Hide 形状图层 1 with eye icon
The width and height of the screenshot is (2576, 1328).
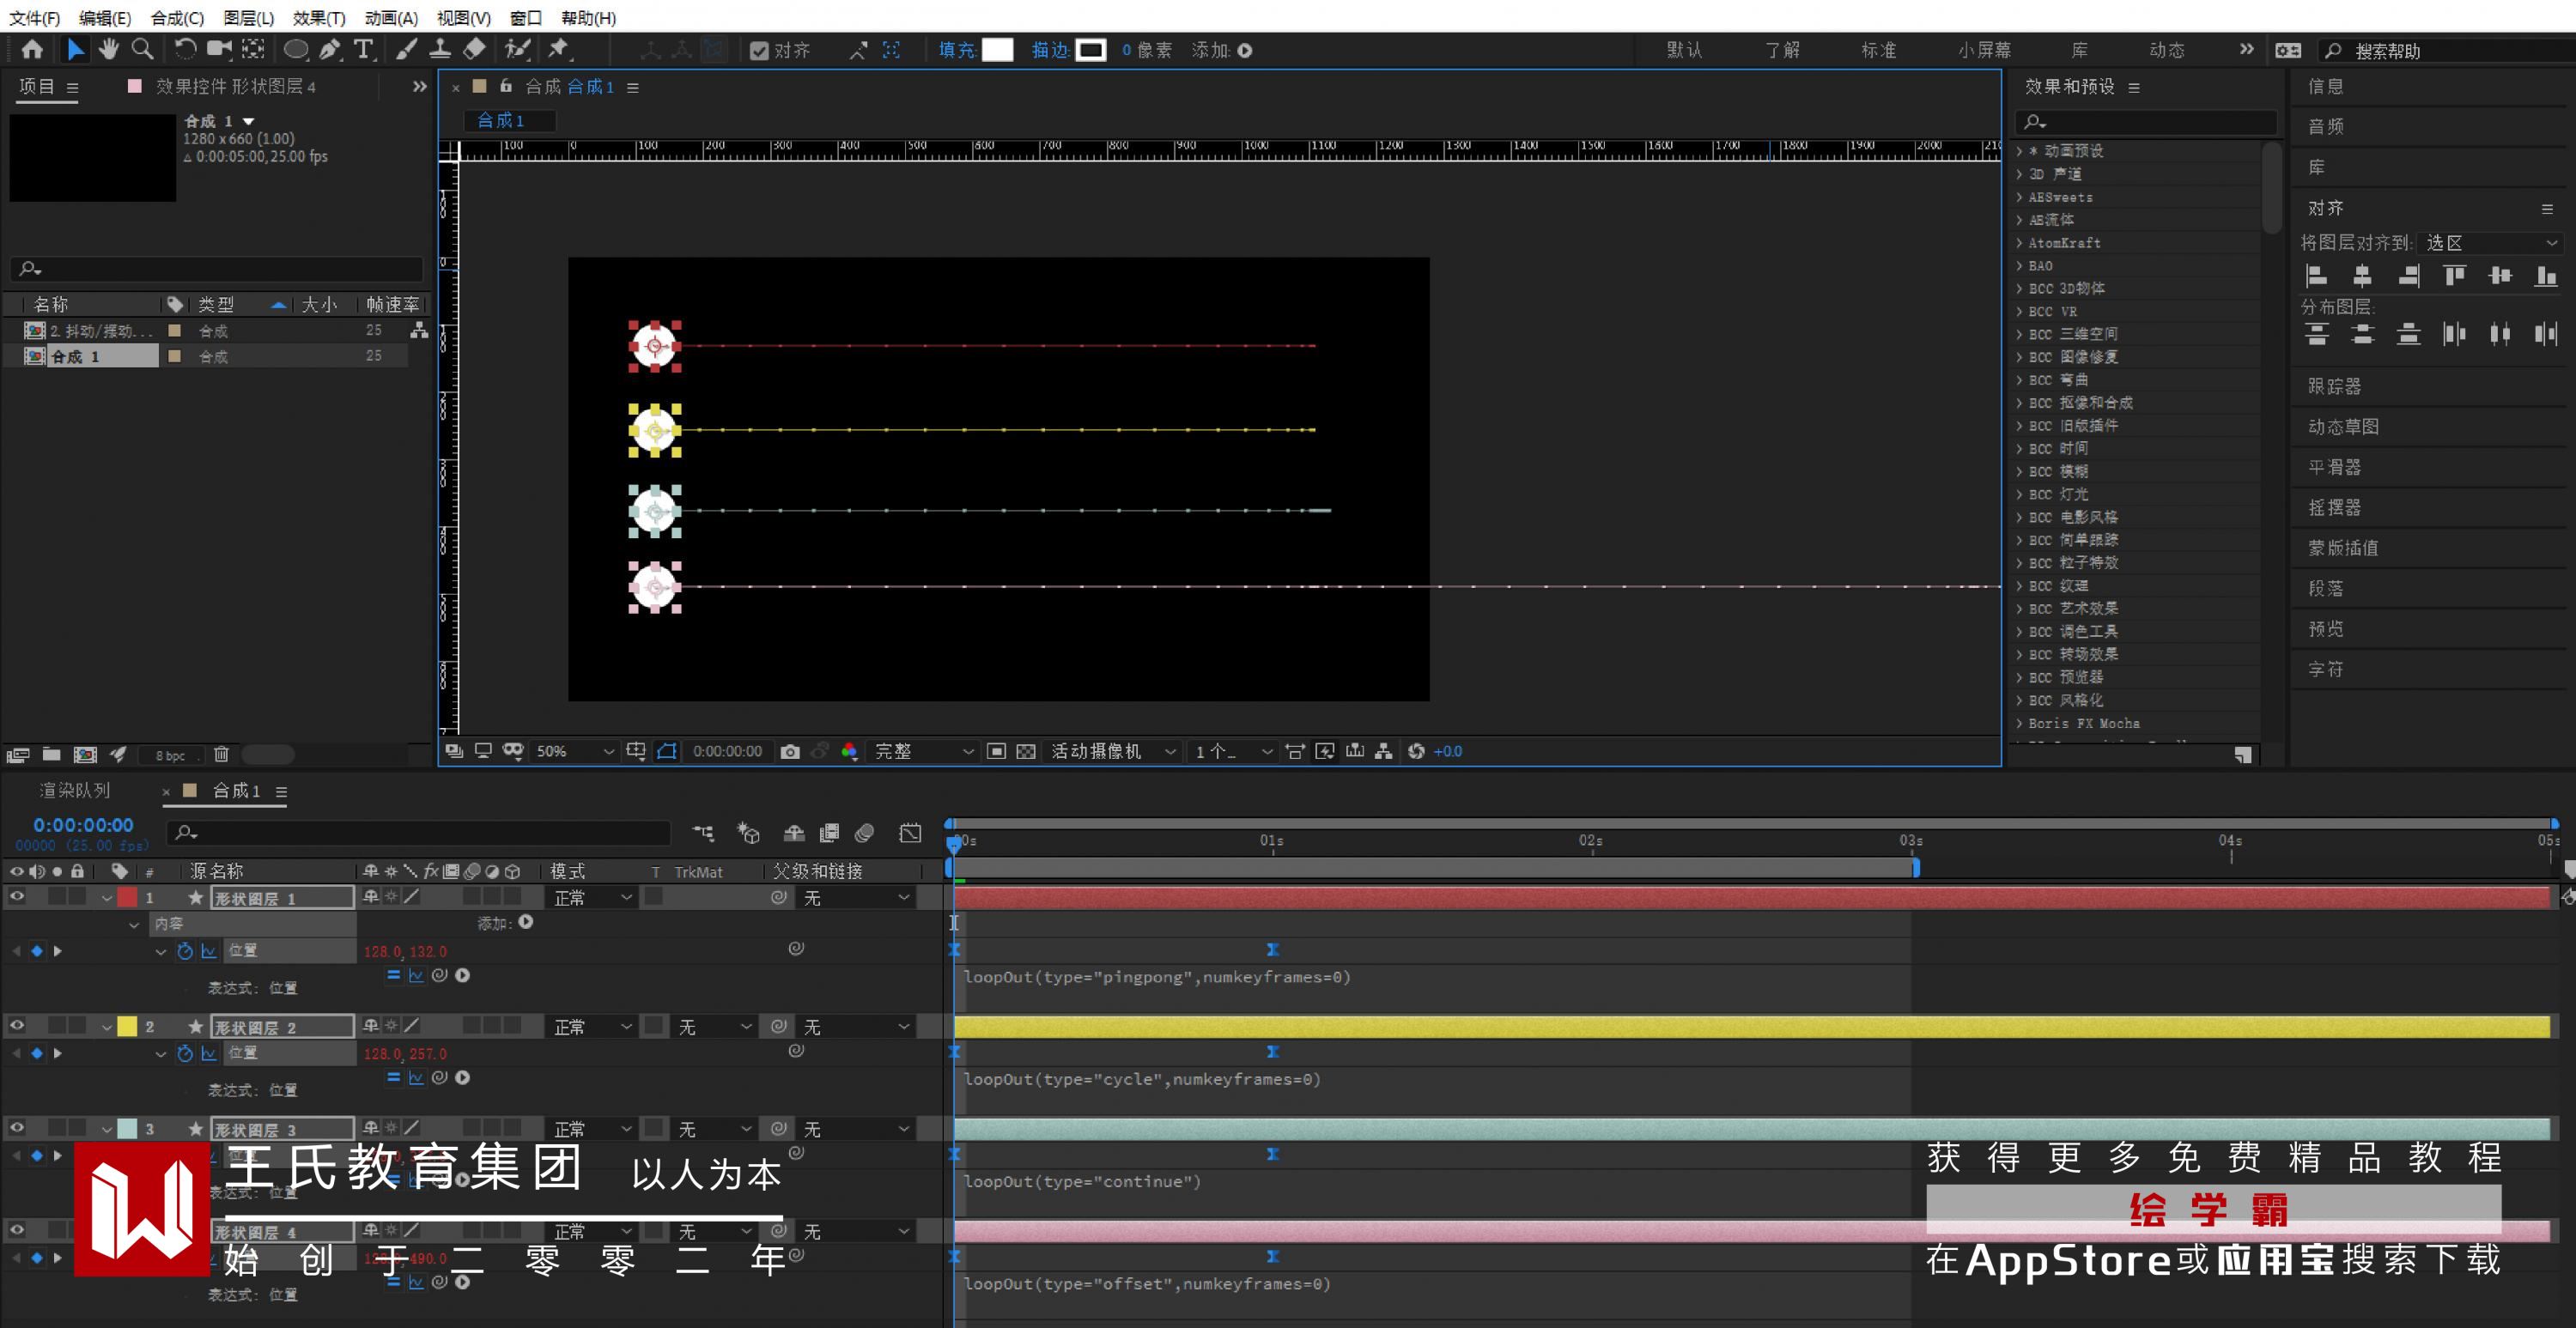tap(17, 897)
